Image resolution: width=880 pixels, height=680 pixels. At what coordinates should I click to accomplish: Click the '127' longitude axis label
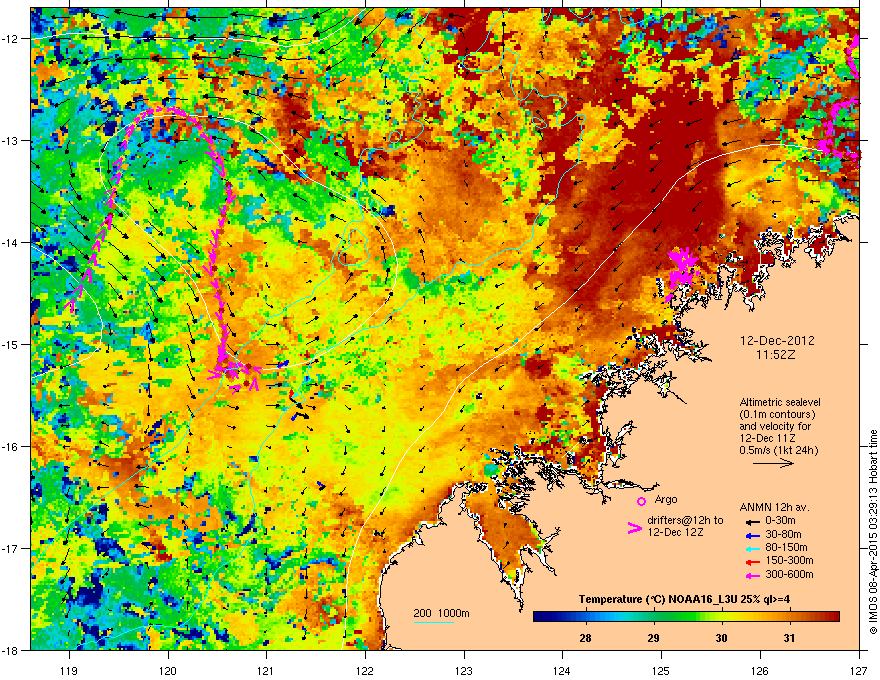tap(859, 670)
